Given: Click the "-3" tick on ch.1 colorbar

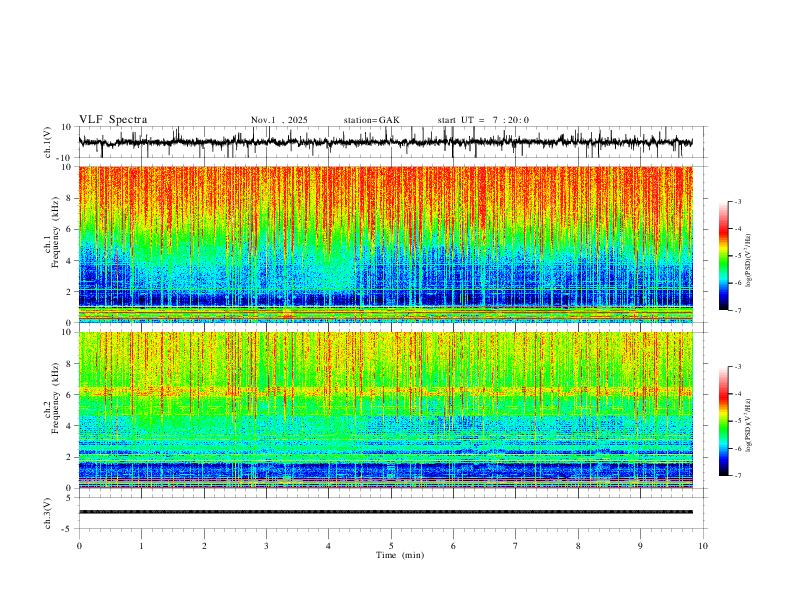Looking at the screenshot, I should 738,201.
